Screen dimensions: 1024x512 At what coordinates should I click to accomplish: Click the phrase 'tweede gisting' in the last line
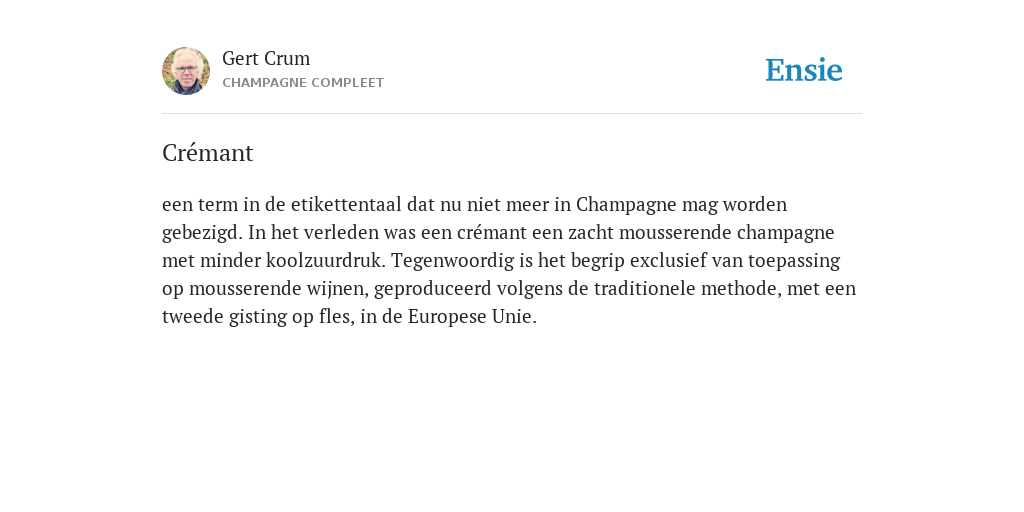(225, 317)
